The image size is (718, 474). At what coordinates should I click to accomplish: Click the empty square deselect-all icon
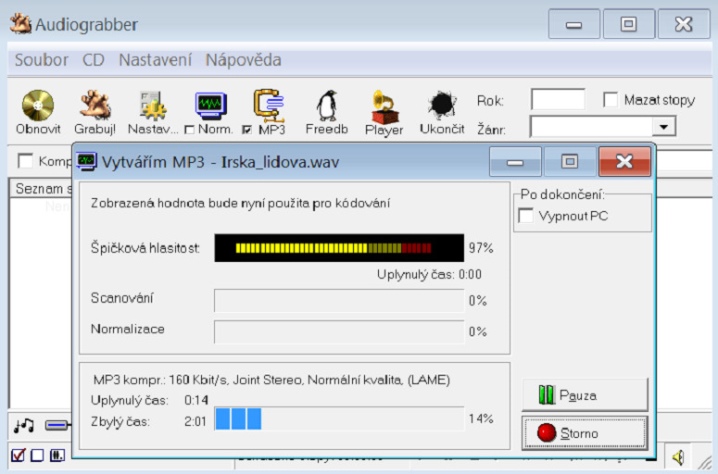tap(37, 455)
